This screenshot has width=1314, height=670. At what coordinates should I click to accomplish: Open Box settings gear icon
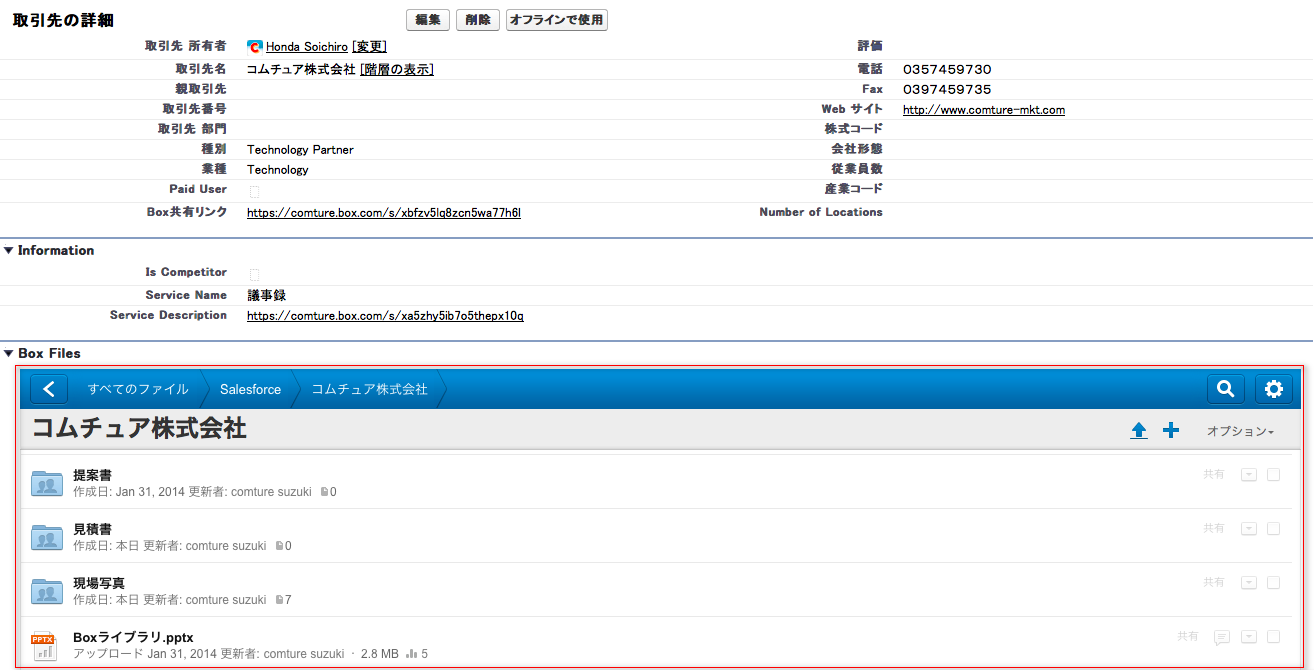click(x=1273, y=389)
